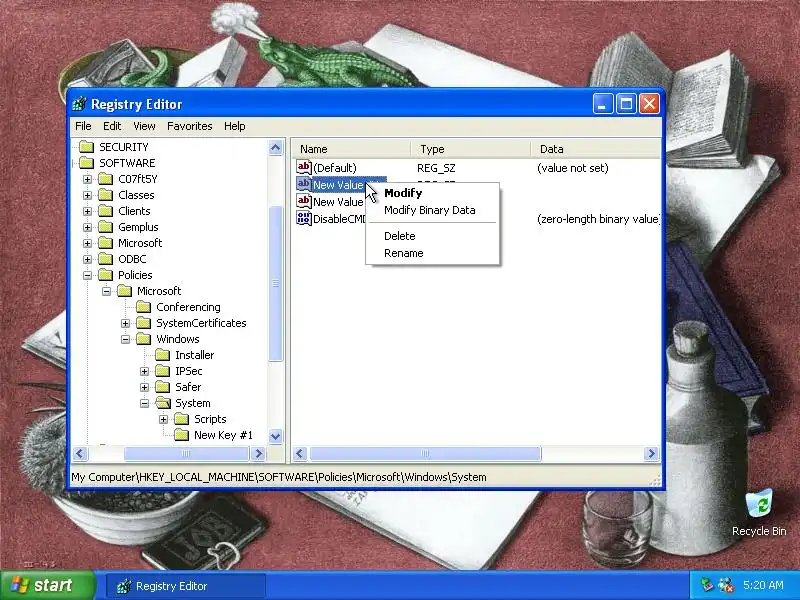This screenshot has height=600, width=800.
Task: Open the Edit menu
Action: 112,126
